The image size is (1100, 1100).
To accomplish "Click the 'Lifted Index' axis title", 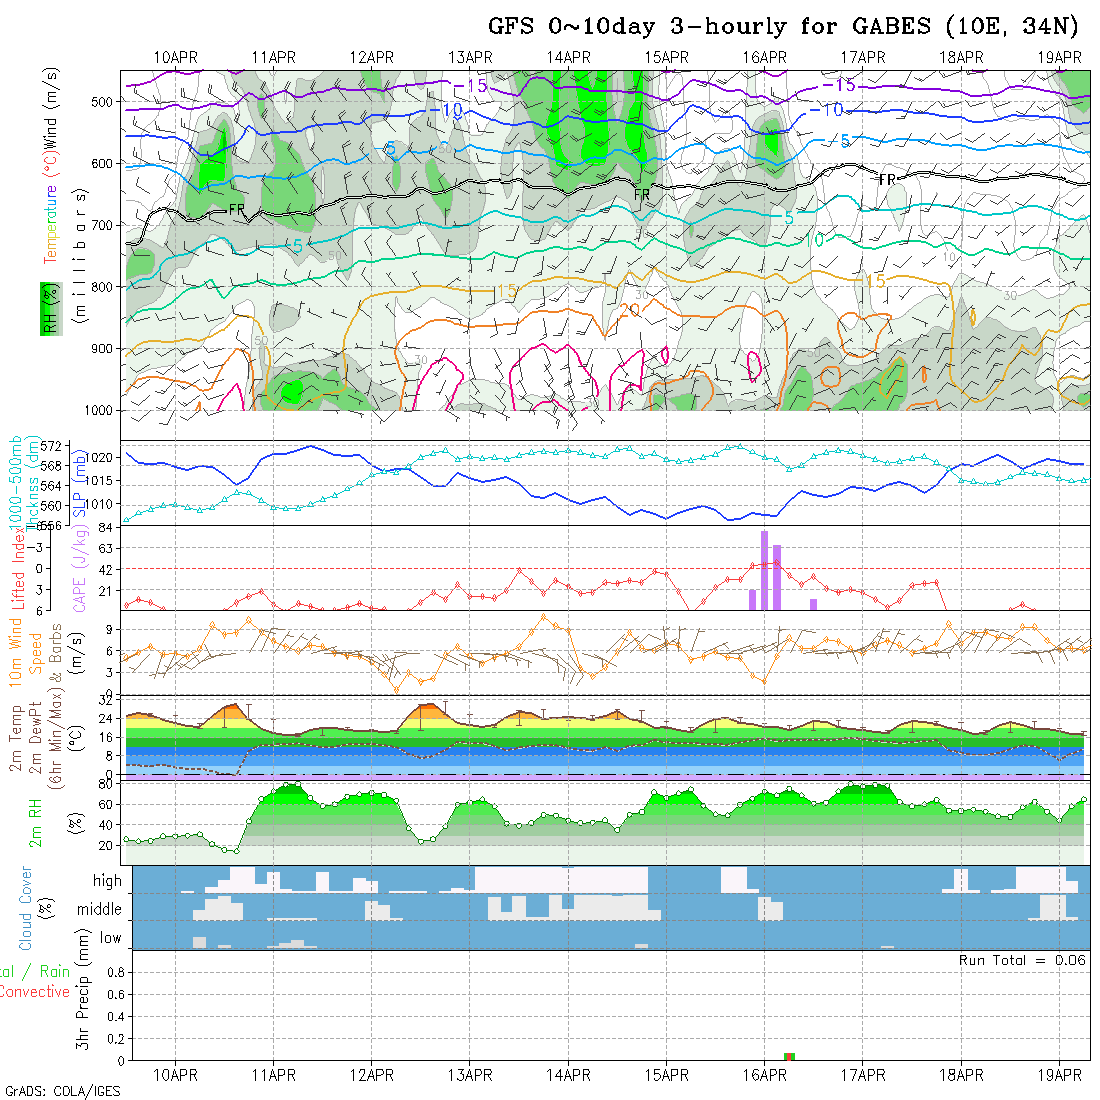I will click(x=19, y=570).
